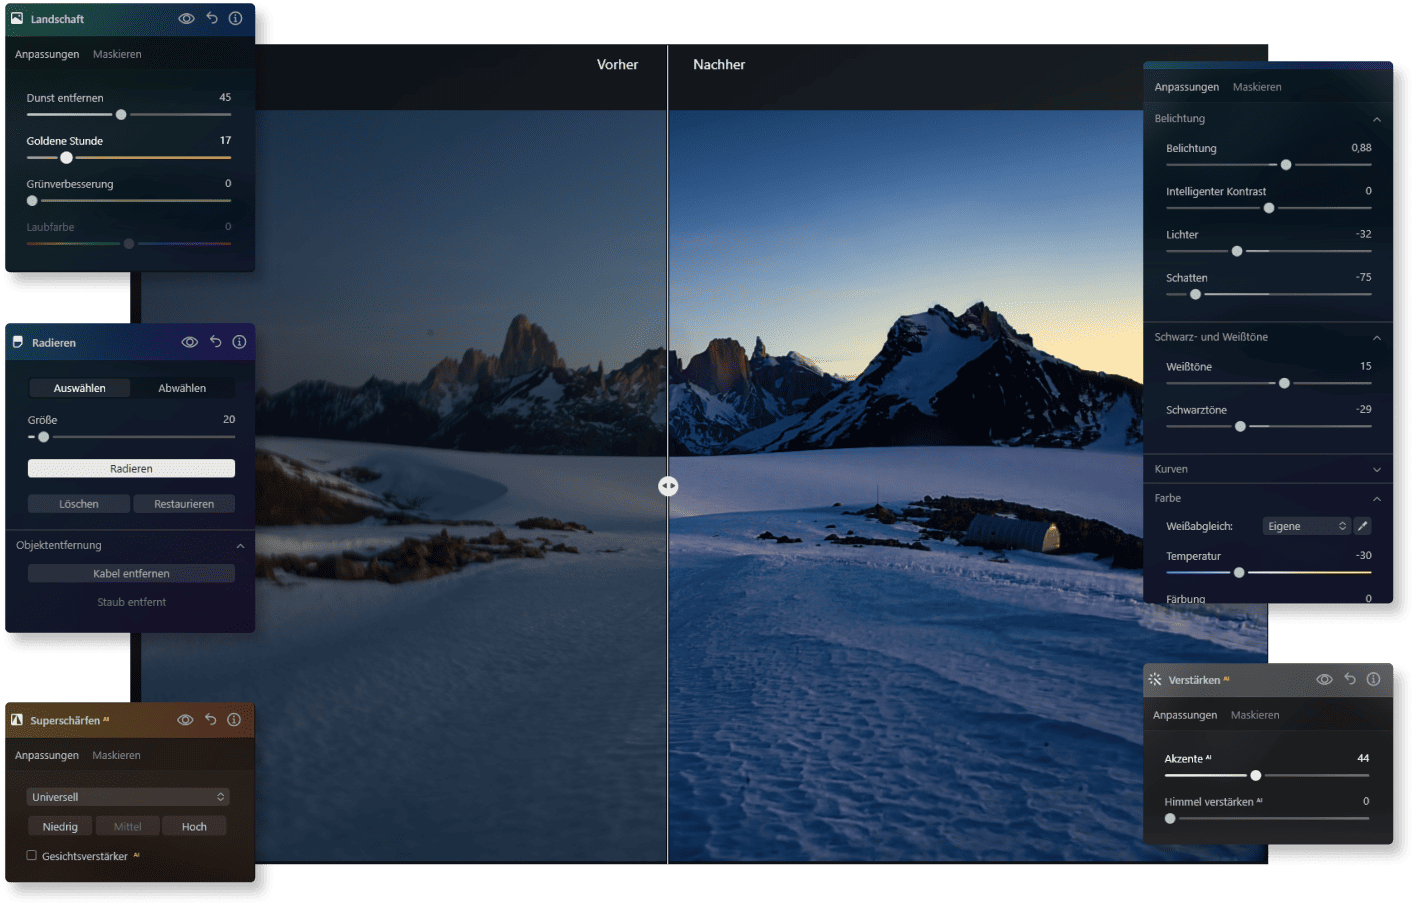This screenshot has height=906, width=1415.
Task: Toggle visibility of the Landschaft effect
Action: [x=186, y=18]
